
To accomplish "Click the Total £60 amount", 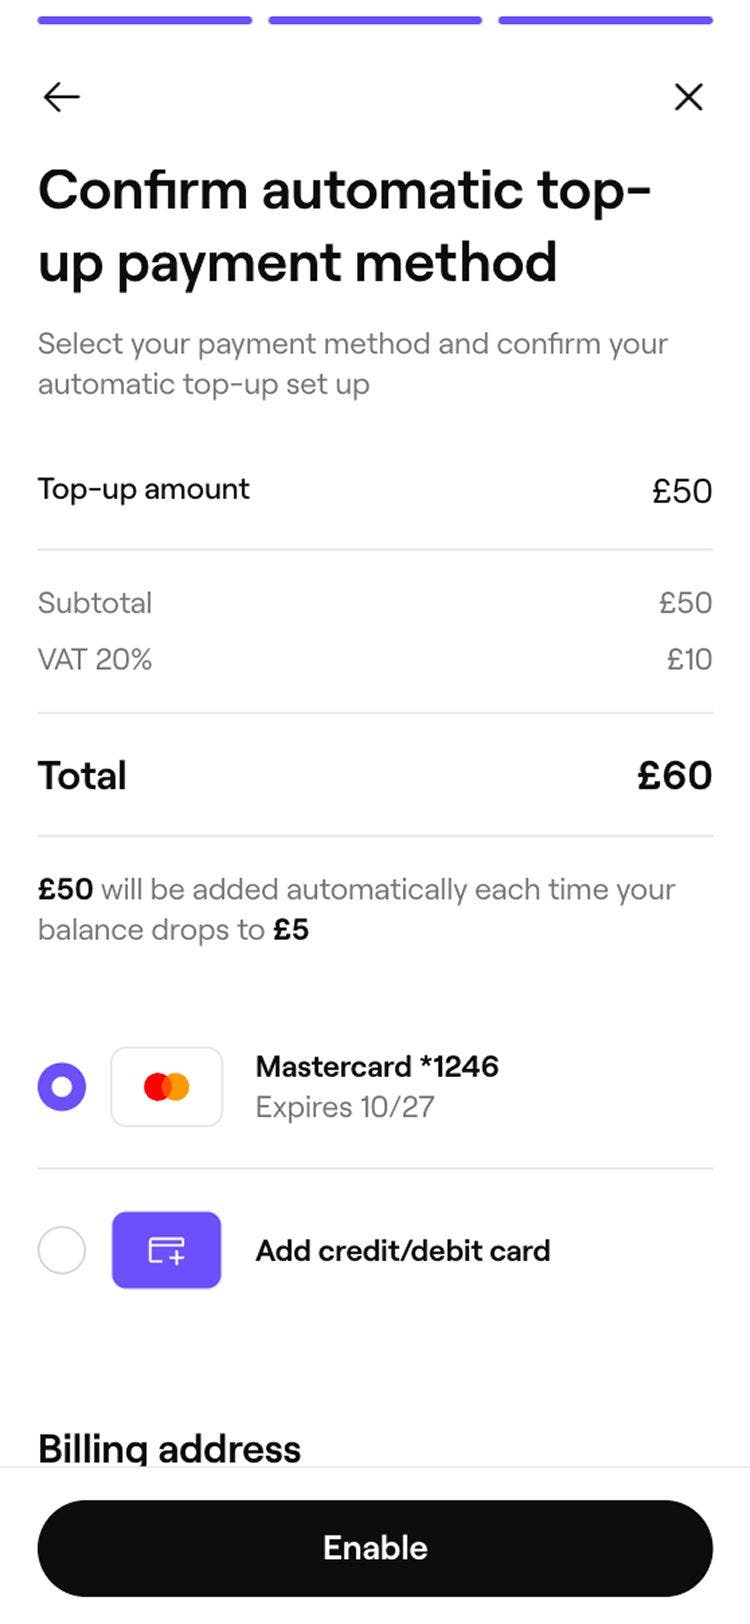I will pyautogui.click(x=675, y=776).
